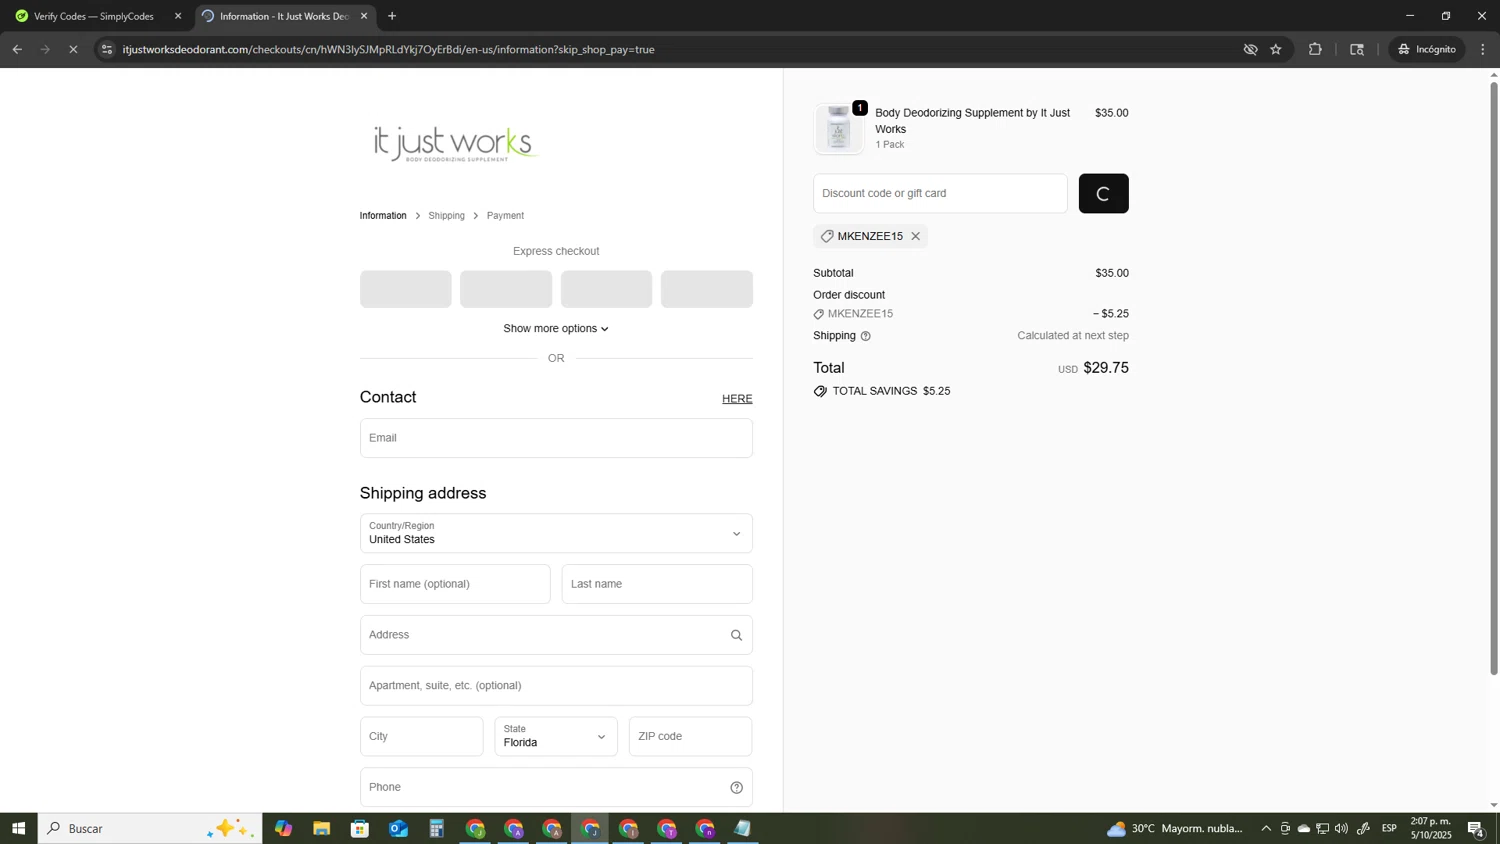Click the Incógnito profile indicator

click(x=1427, y=49)
